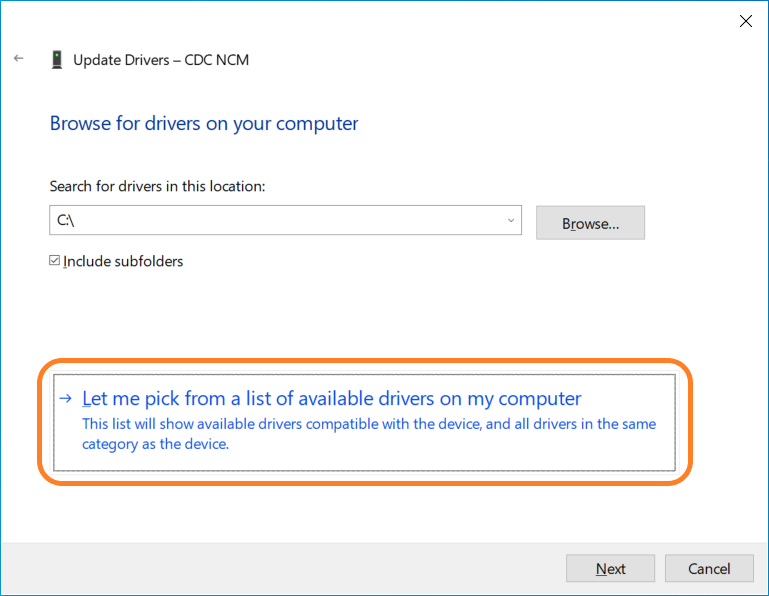Click the 'Search for drivers in this location' label
The height and width of the screenshot is (596, 769).
point(157,186)
